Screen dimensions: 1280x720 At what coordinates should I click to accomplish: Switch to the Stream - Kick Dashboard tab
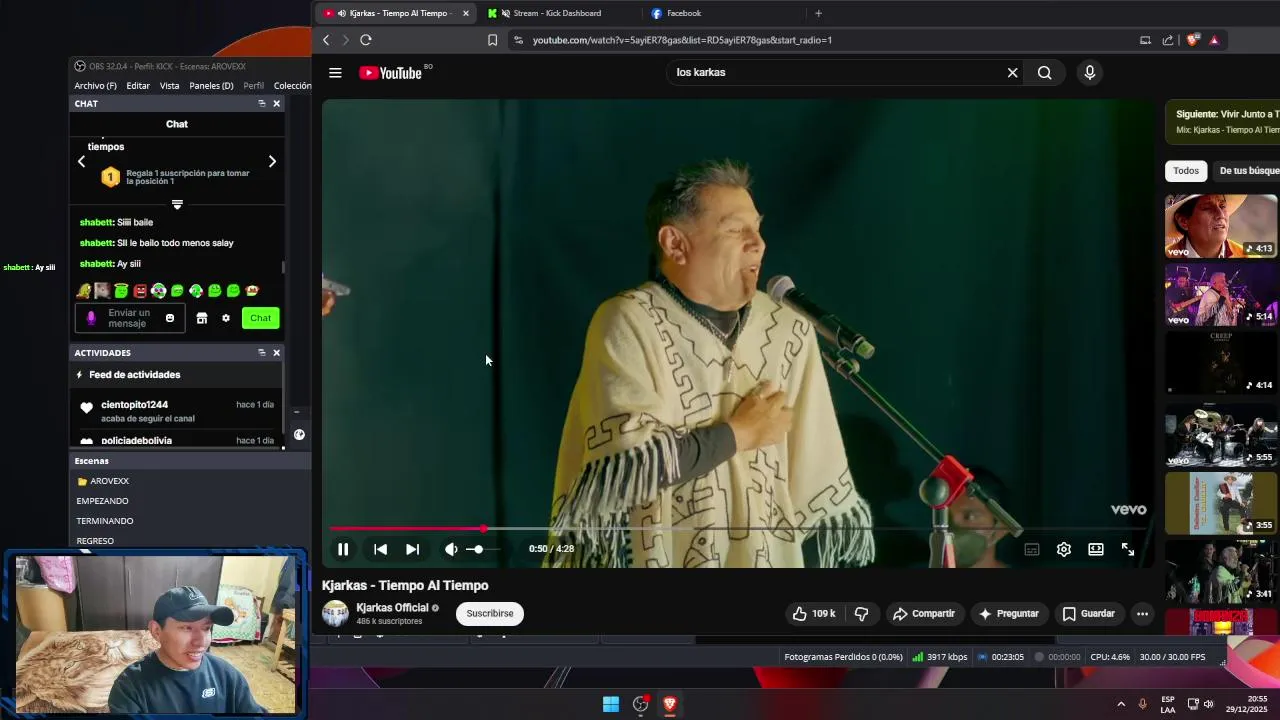557,13
